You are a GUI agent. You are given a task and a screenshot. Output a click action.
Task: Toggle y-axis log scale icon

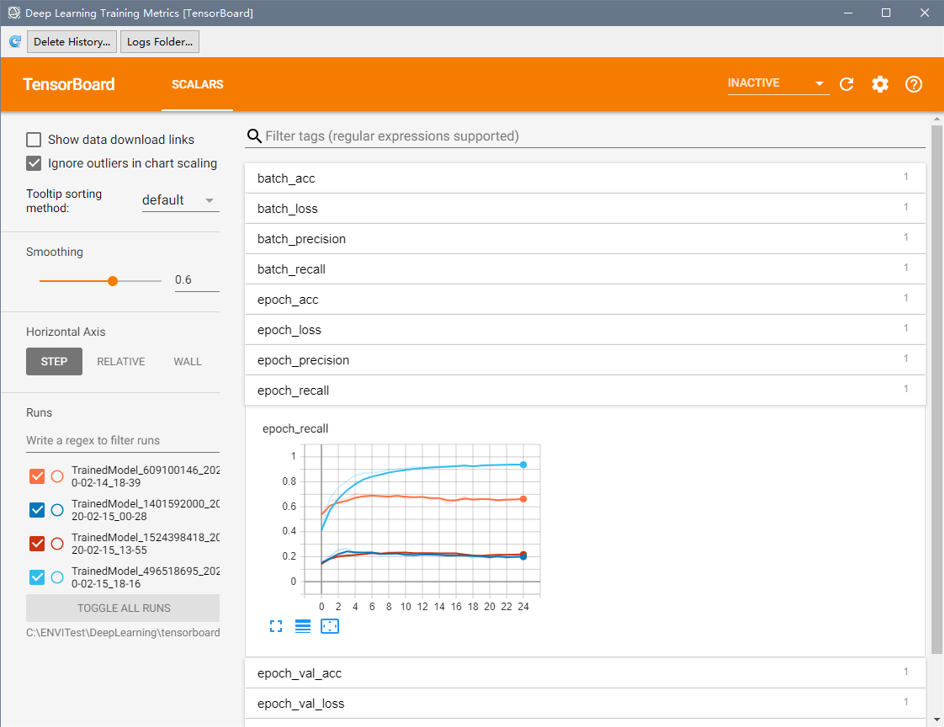[x=303, y=626]
